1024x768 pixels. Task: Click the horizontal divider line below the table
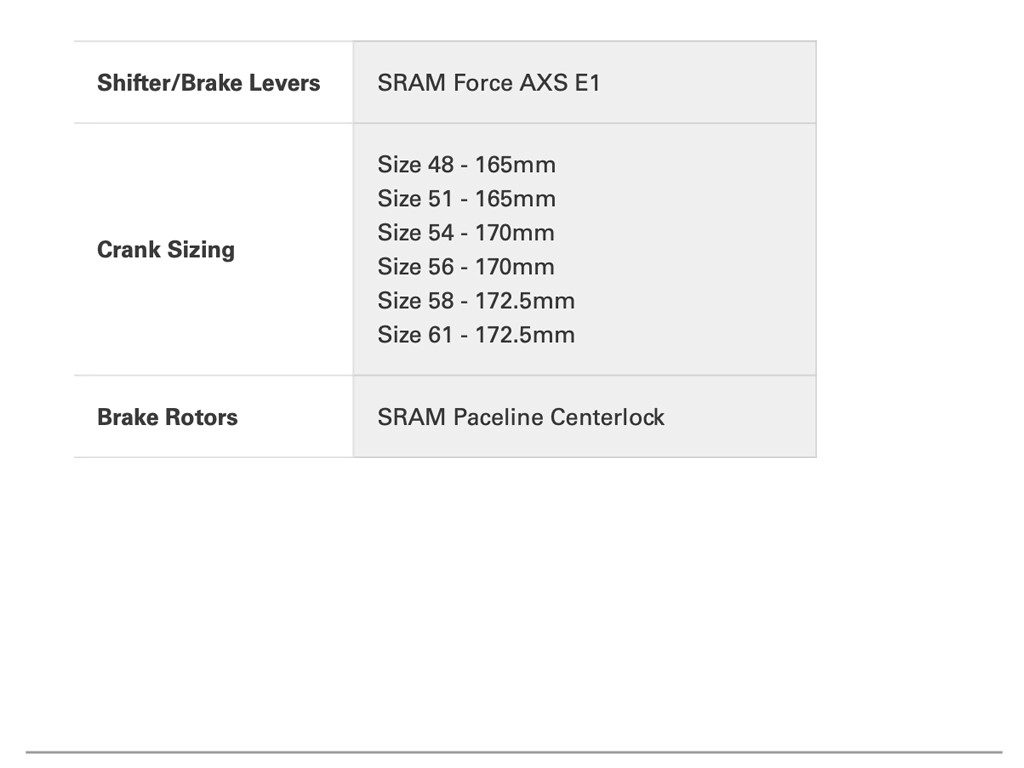click(513, 752)
